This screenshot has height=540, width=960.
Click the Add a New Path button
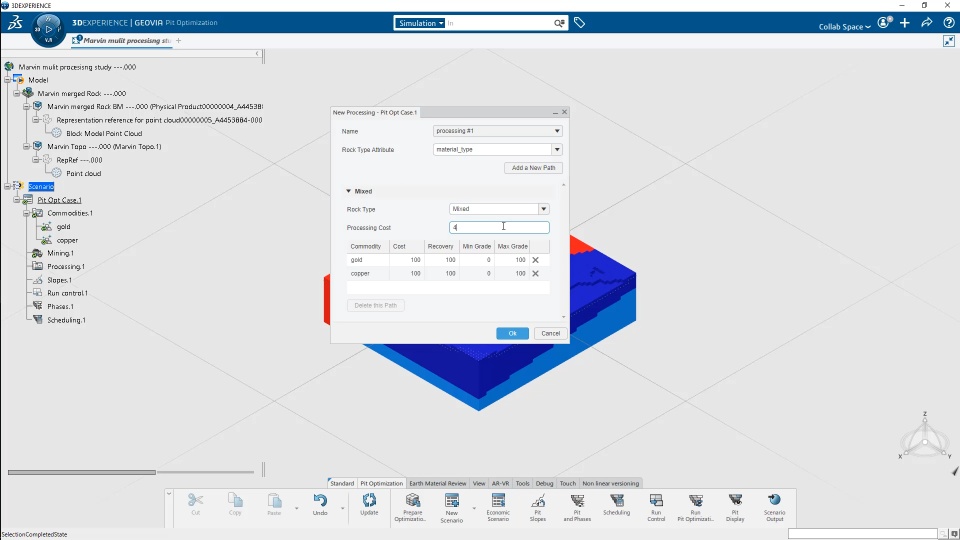[533, 168]
